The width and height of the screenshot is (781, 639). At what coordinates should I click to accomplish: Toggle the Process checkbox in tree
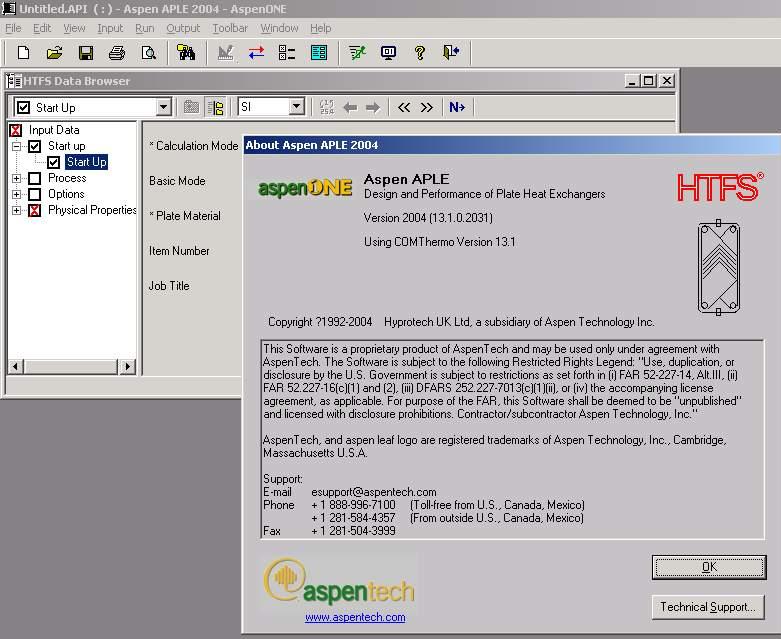tap(34, 178)
